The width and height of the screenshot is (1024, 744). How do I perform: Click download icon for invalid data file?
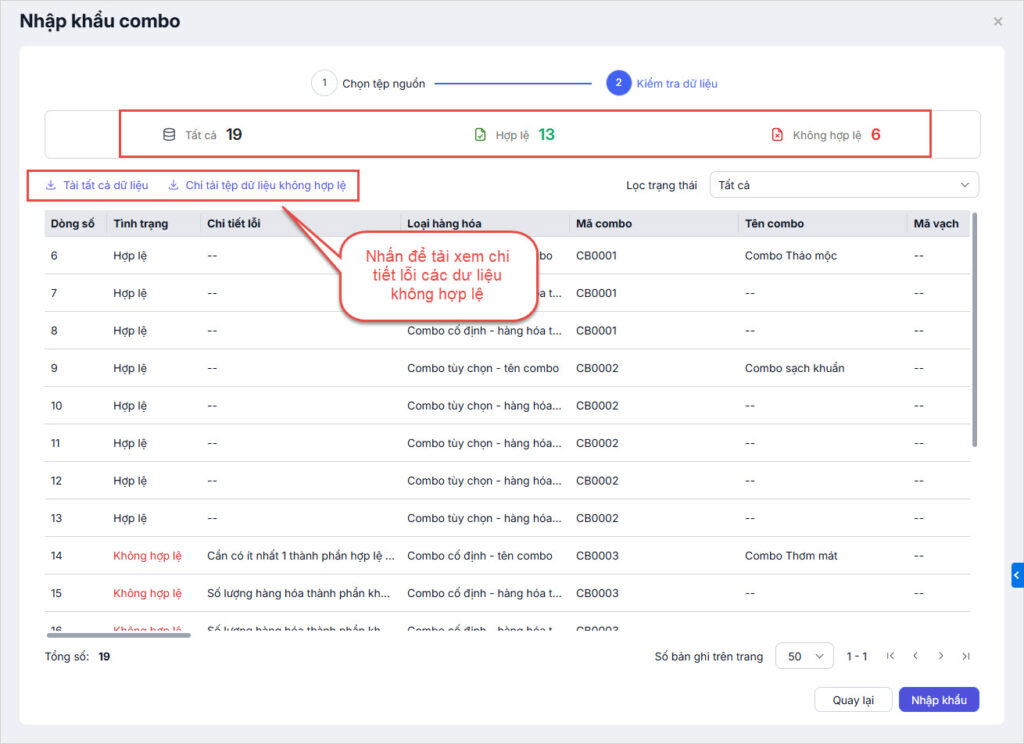click(173, 185)
